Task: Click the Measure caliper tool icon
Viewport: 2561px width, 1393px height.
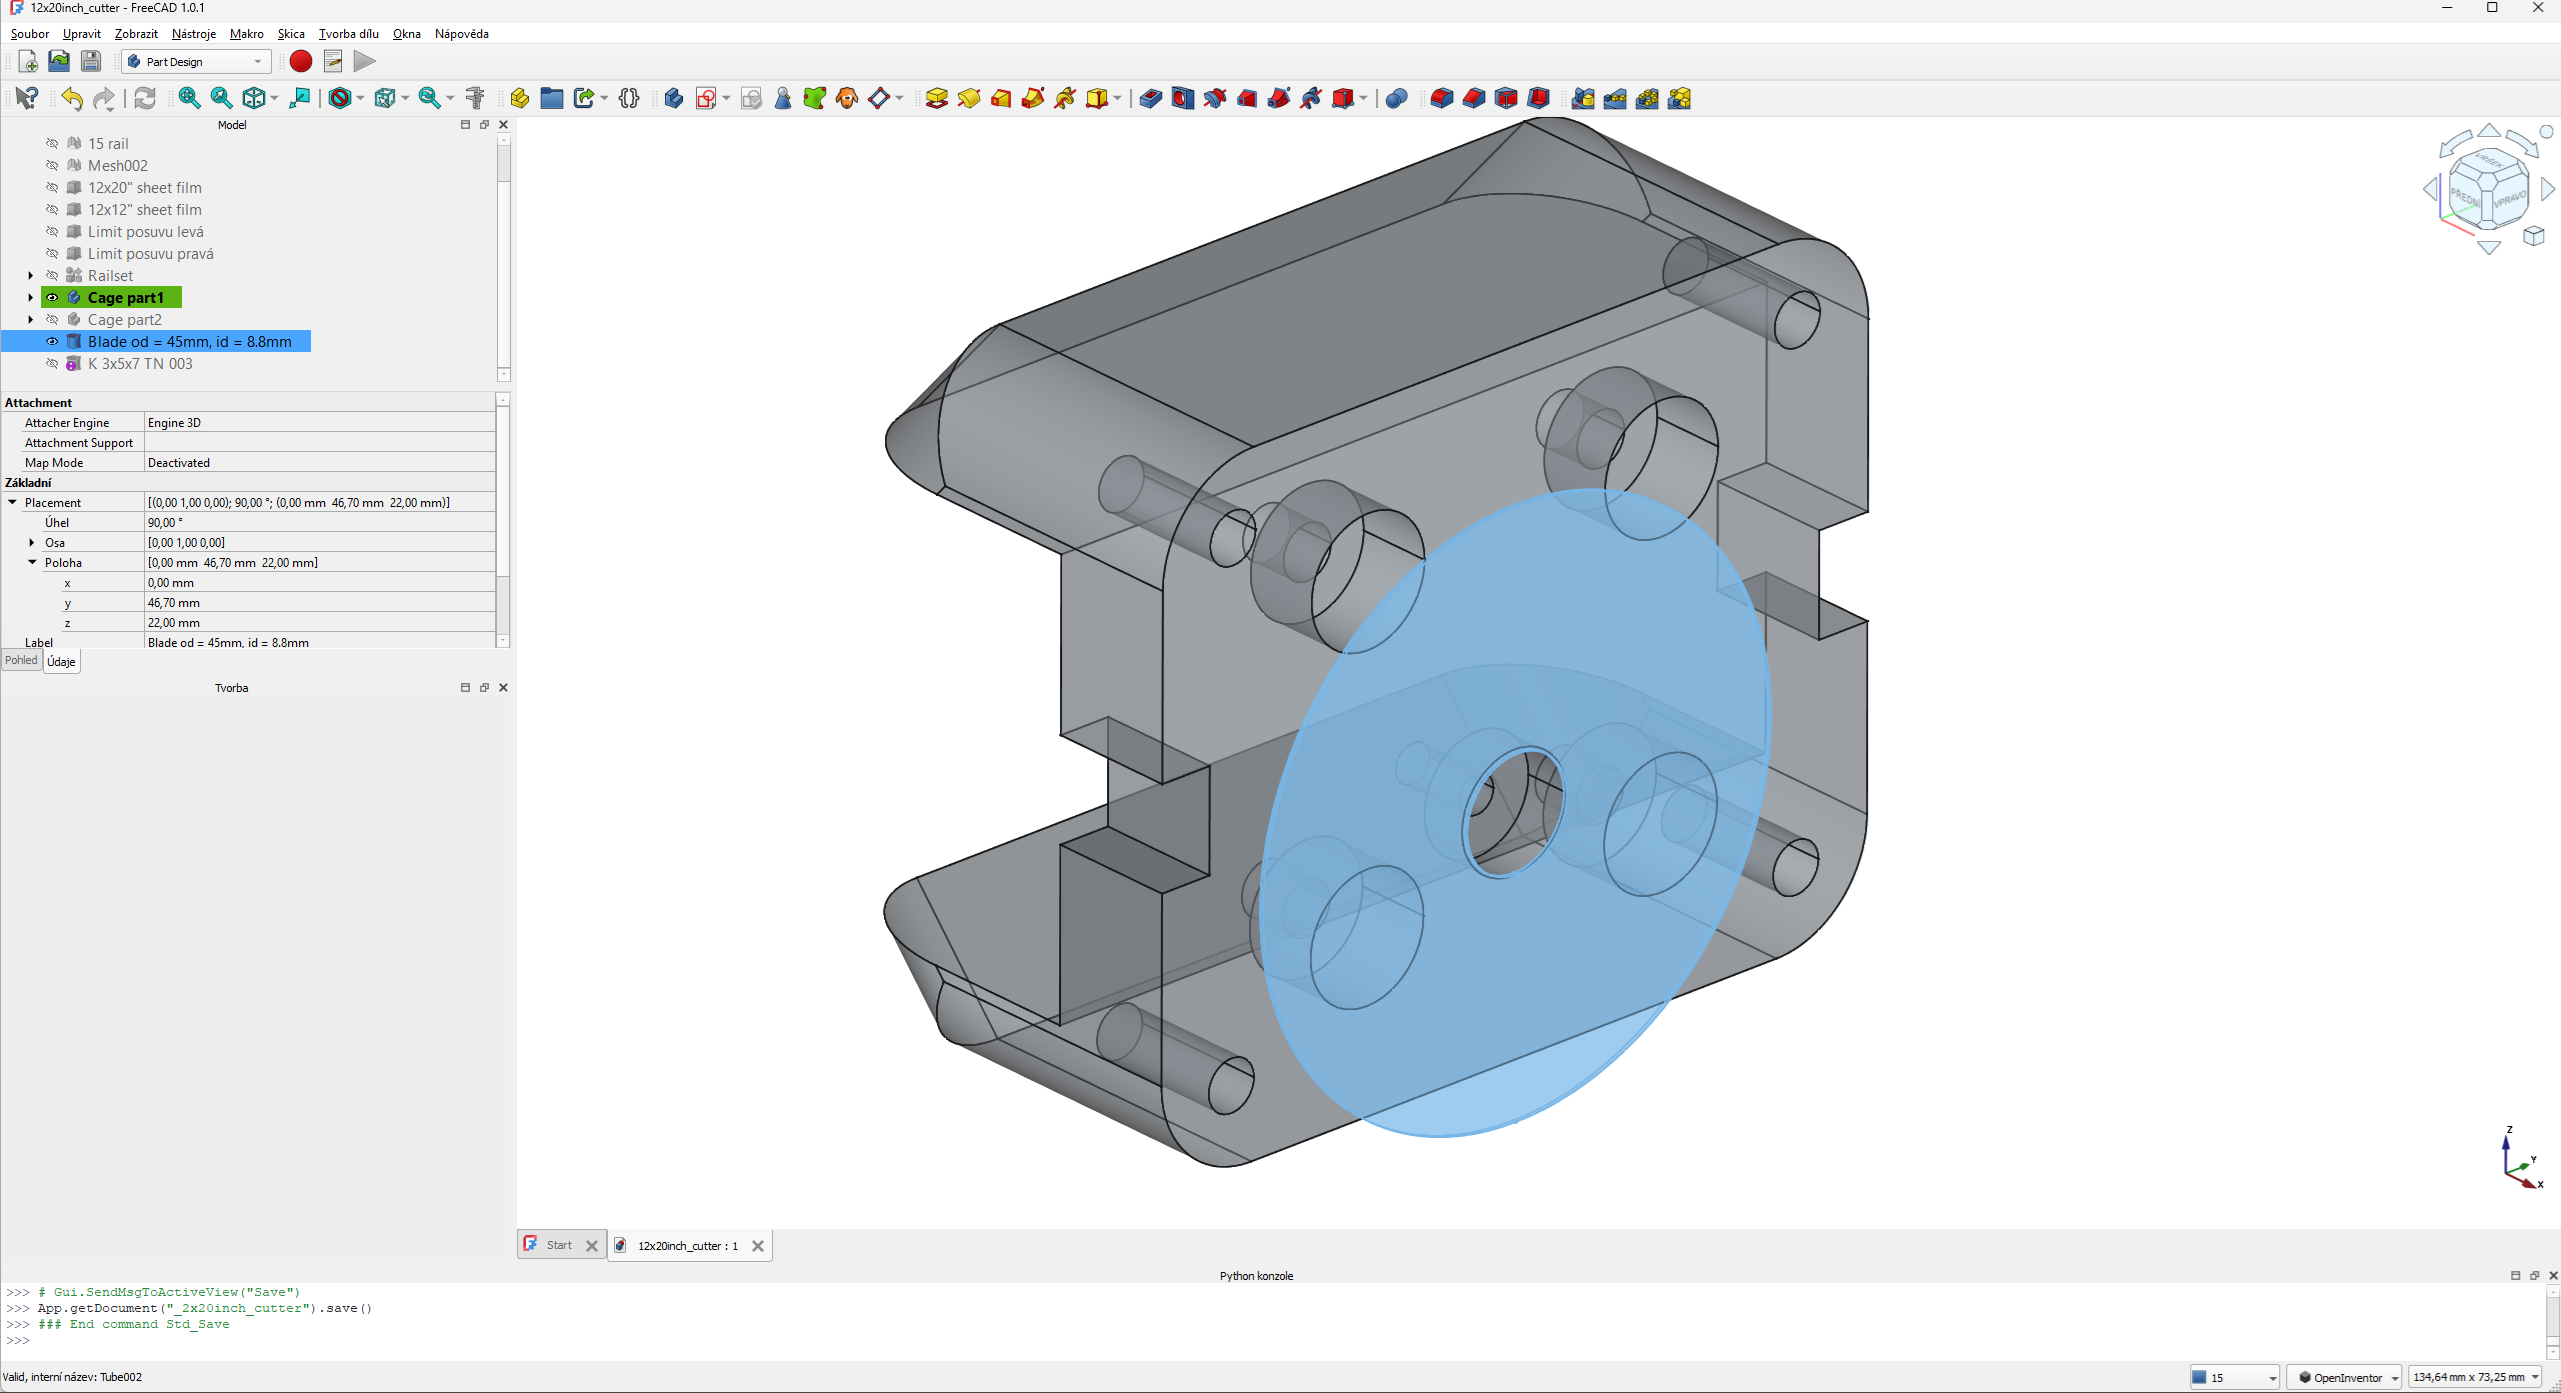Action: click(x=475, y=98)
